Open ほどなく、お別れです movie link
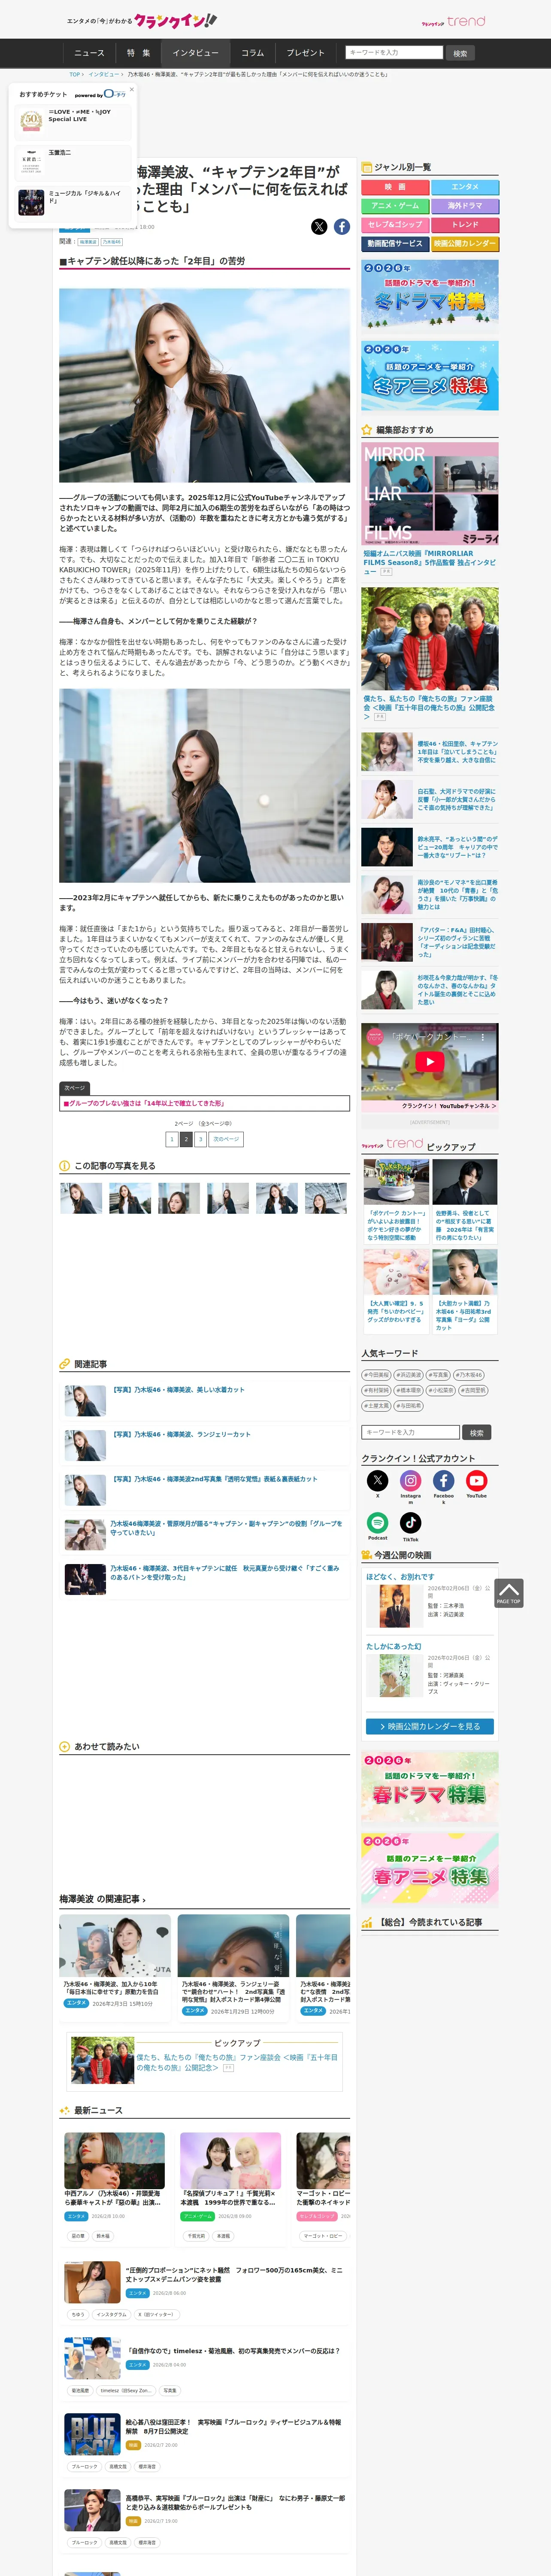 pos(400,1577)
